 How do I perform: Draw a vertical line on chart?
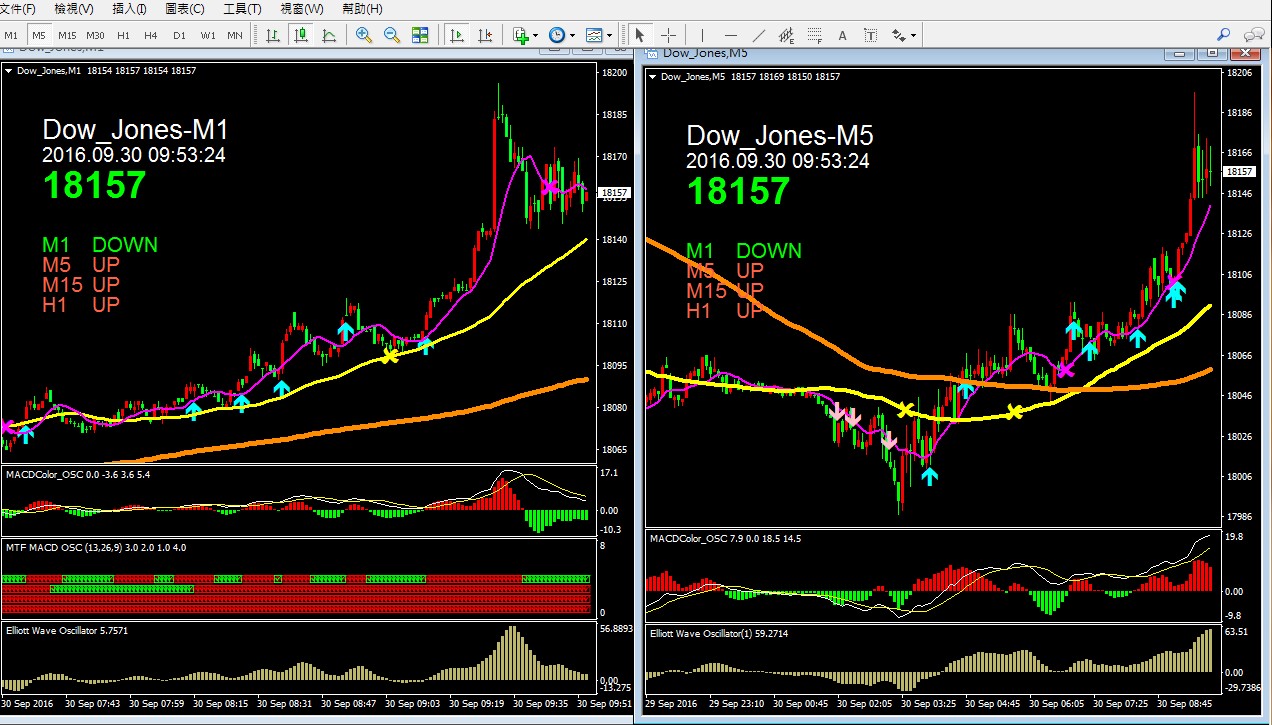click(703, 35)
